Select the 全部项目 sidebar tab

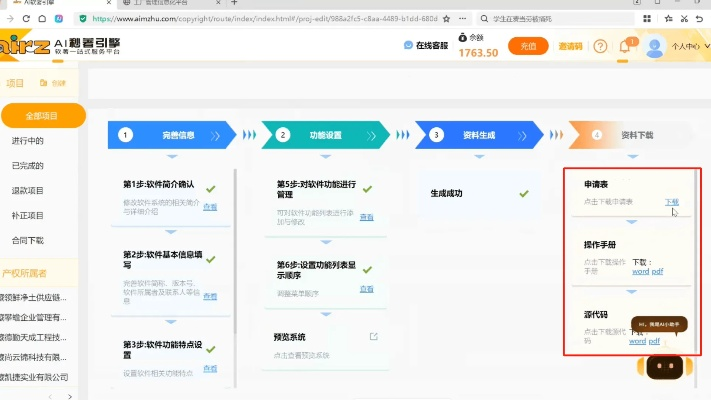click(x=42, y=116)
